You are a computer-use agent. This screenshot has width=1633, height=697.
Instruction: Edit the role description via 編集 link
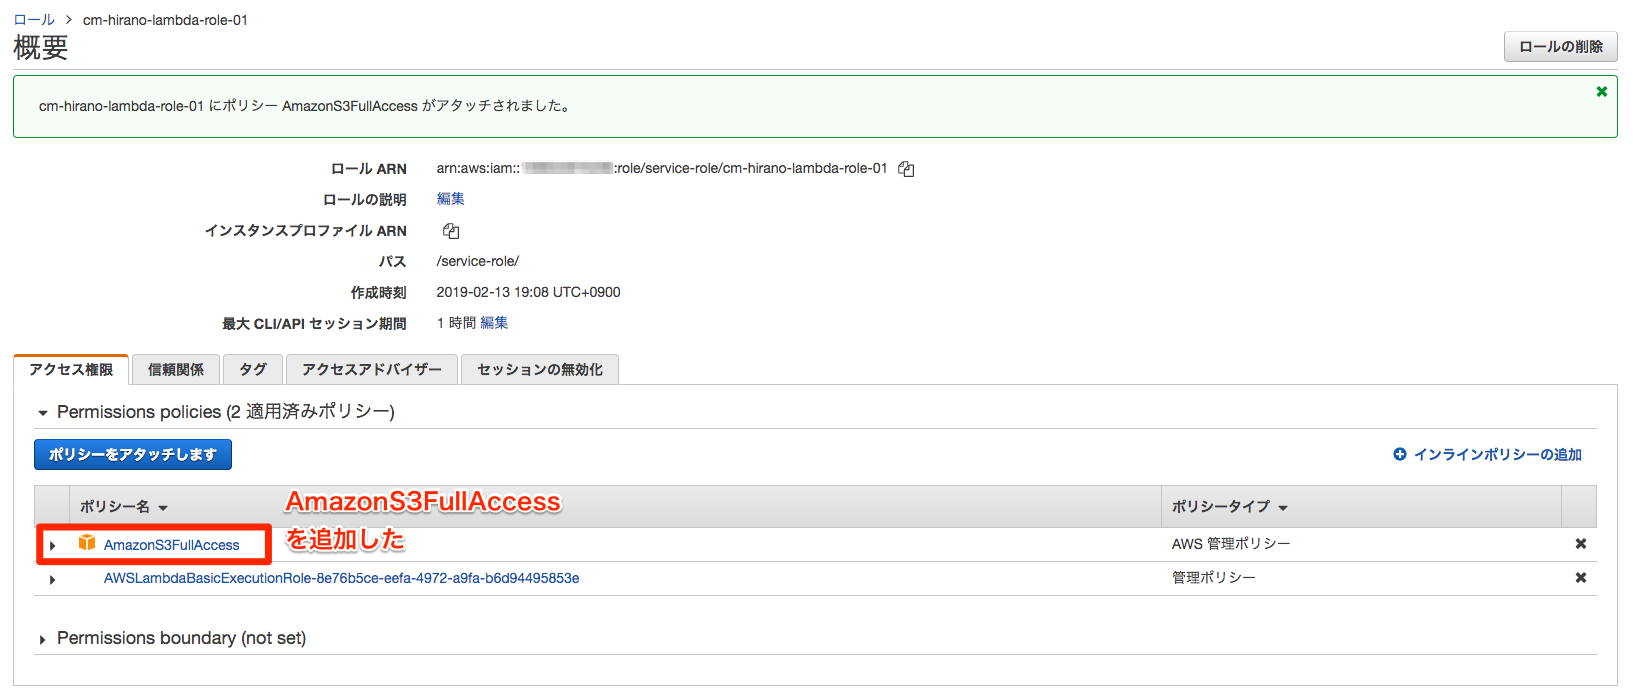pos(451,199)
